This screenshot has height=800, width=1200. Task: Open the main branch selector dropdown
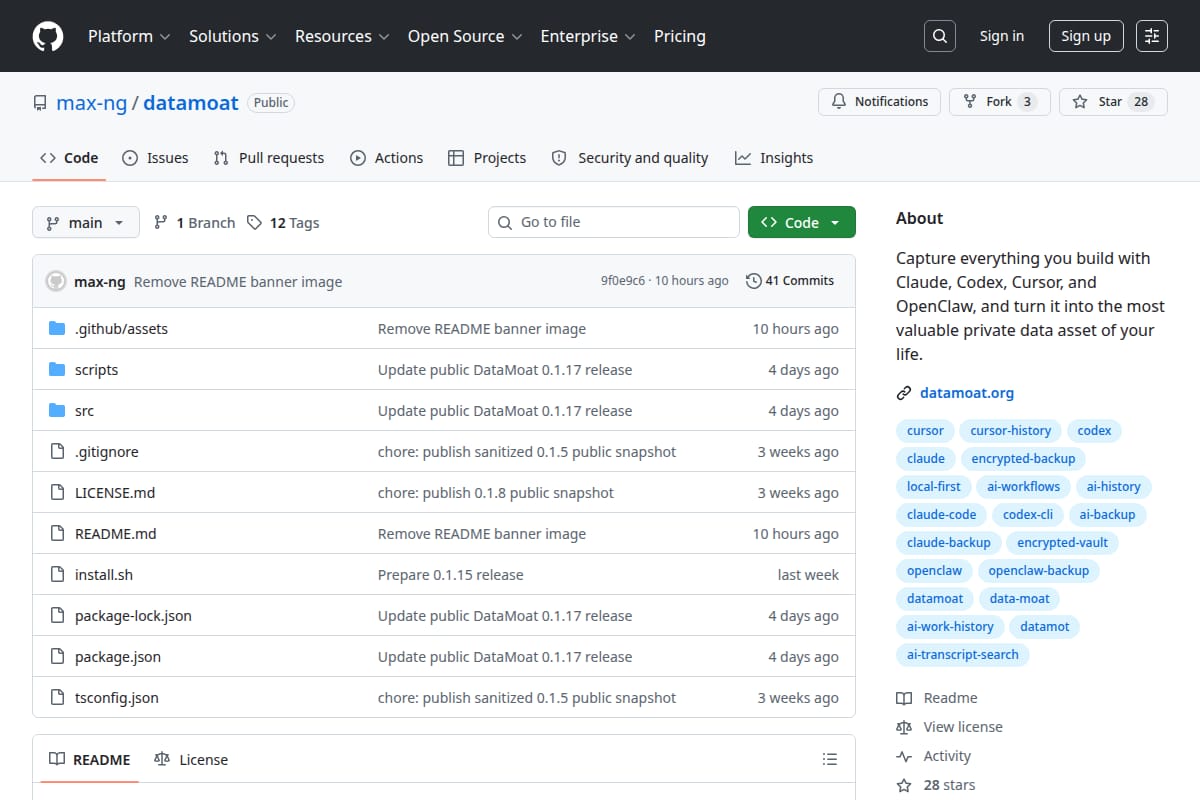click(85, 222)
